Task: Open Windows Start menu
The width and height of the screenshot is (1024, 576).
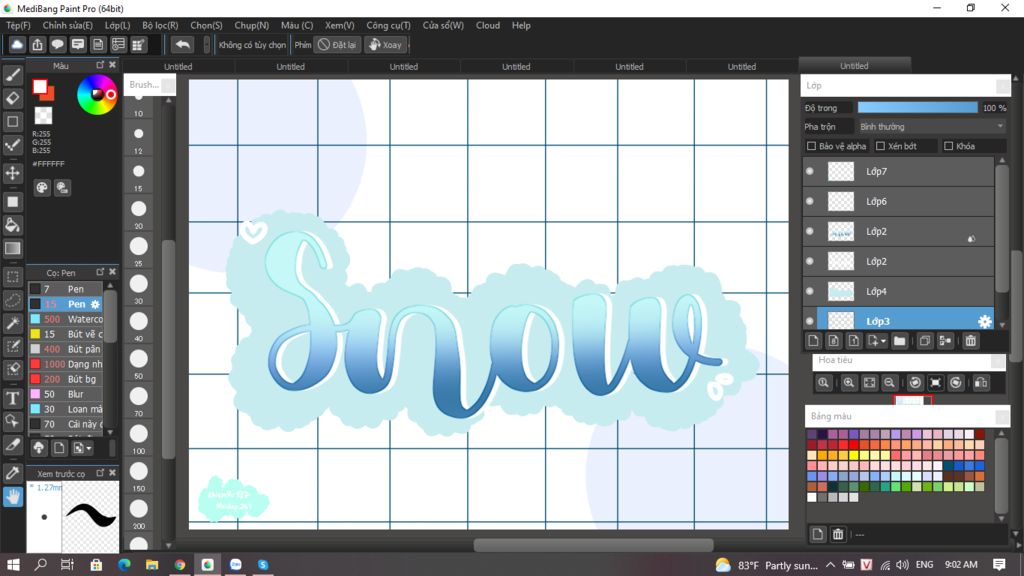Action: coord(13,565)
